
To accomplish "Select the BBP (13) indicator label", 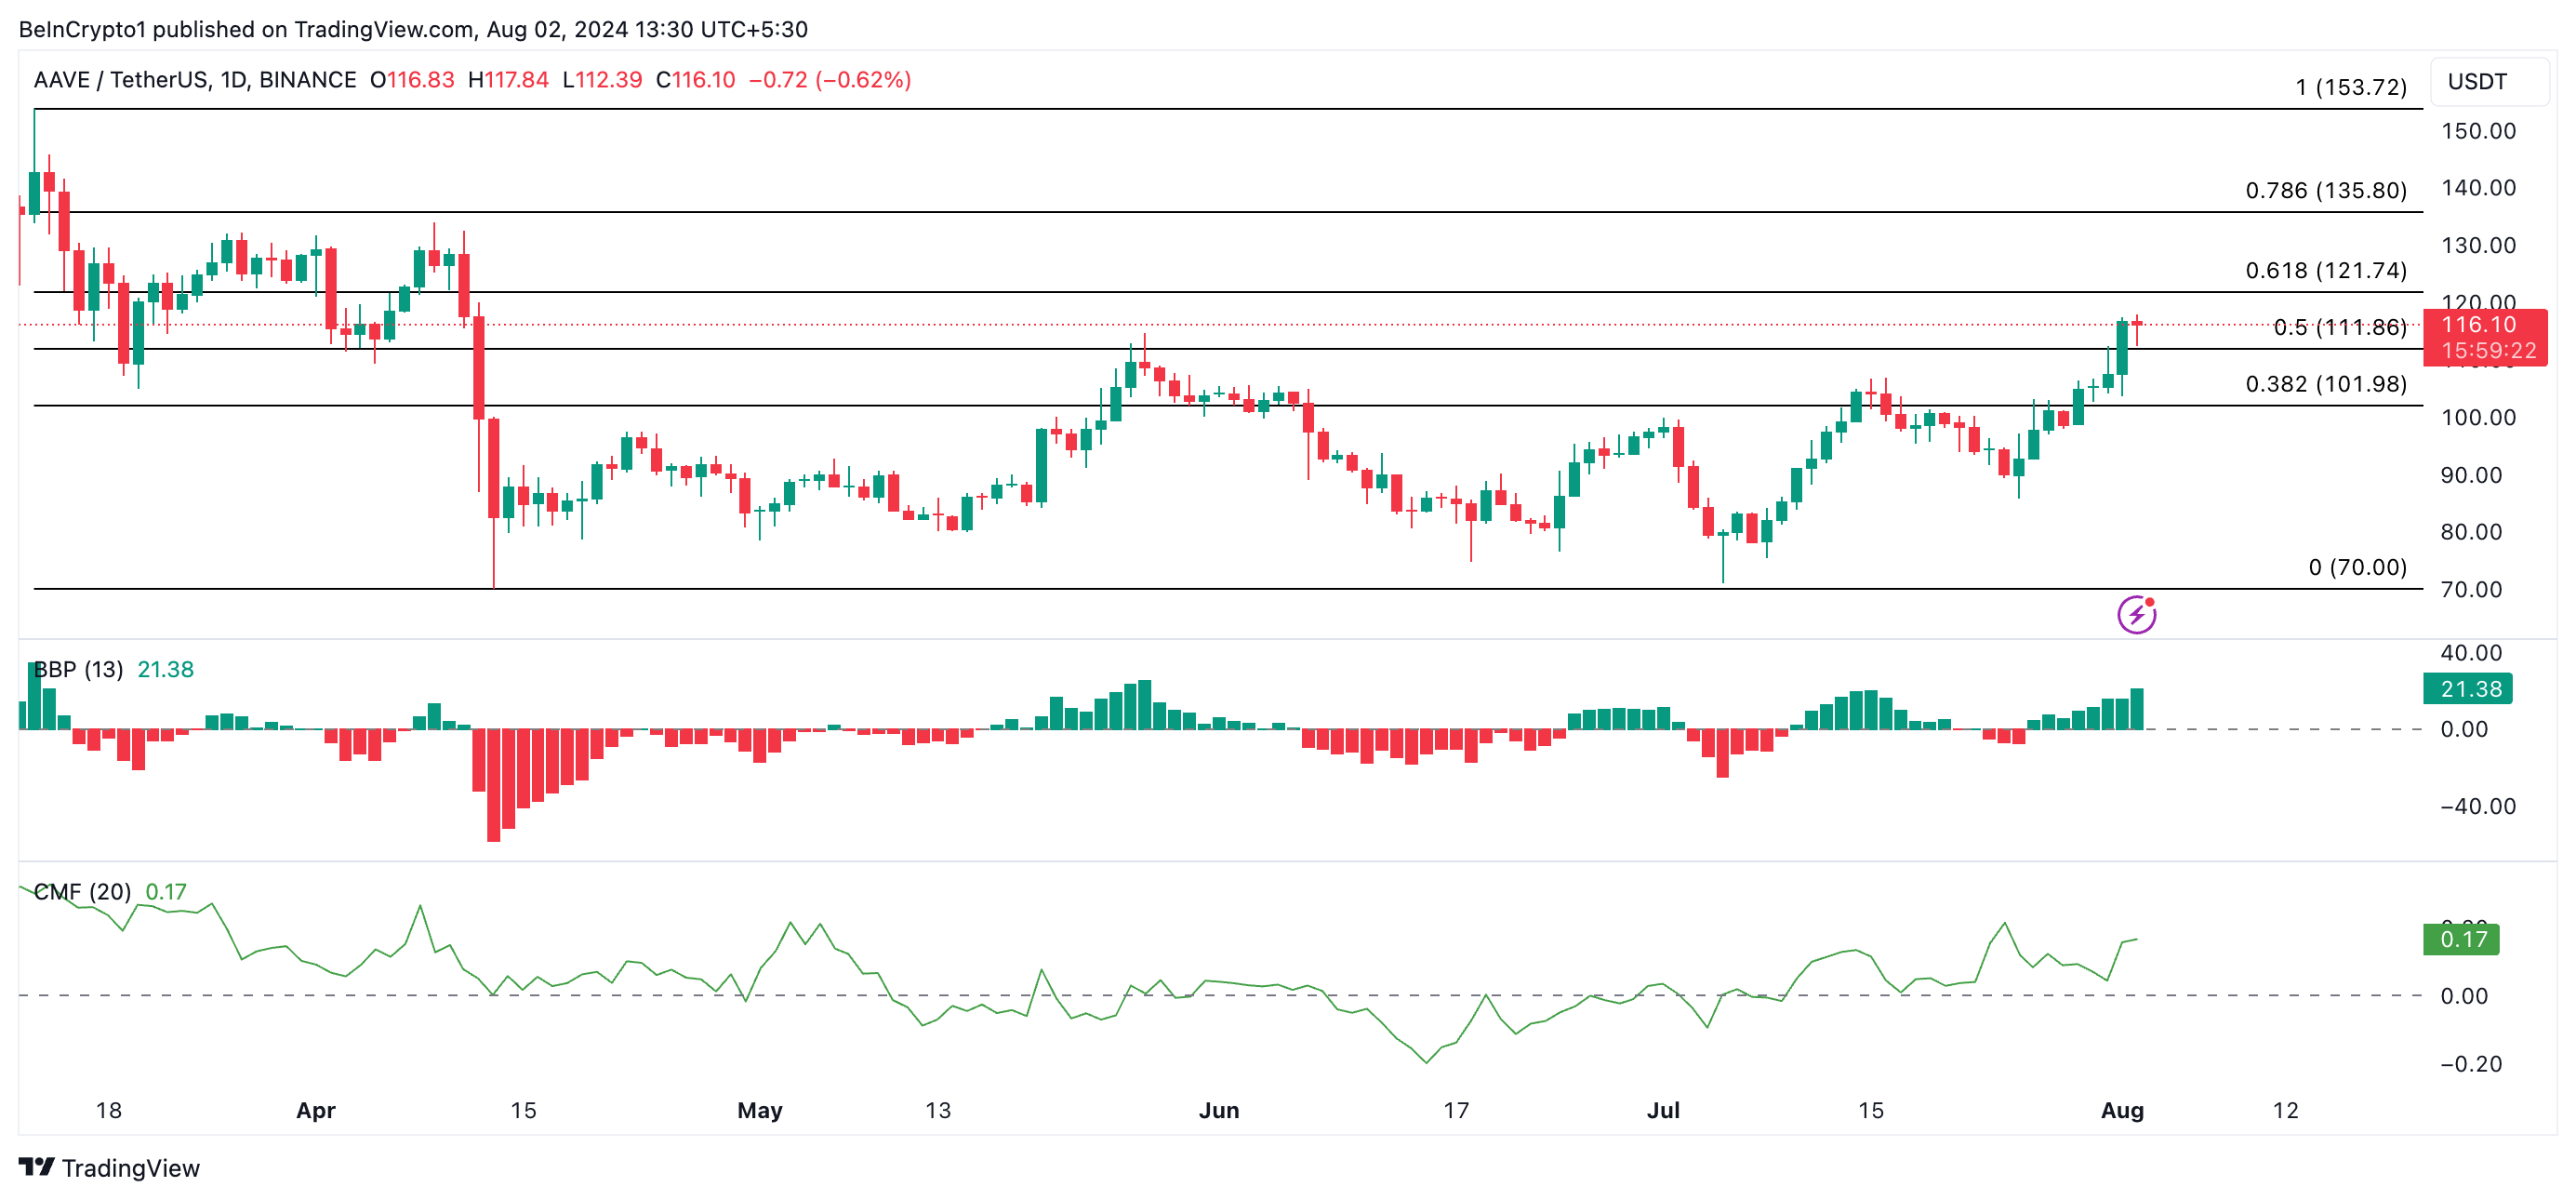I will [78, 669].
